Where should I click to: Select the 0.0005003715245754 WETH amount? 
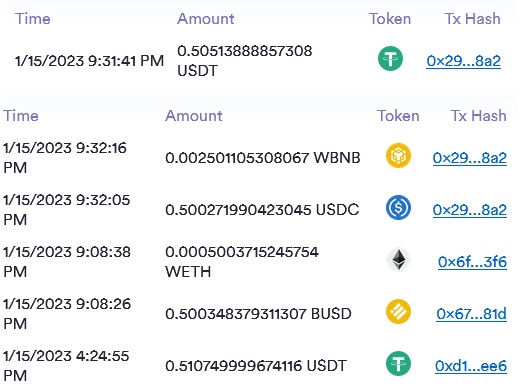point(242,262)
